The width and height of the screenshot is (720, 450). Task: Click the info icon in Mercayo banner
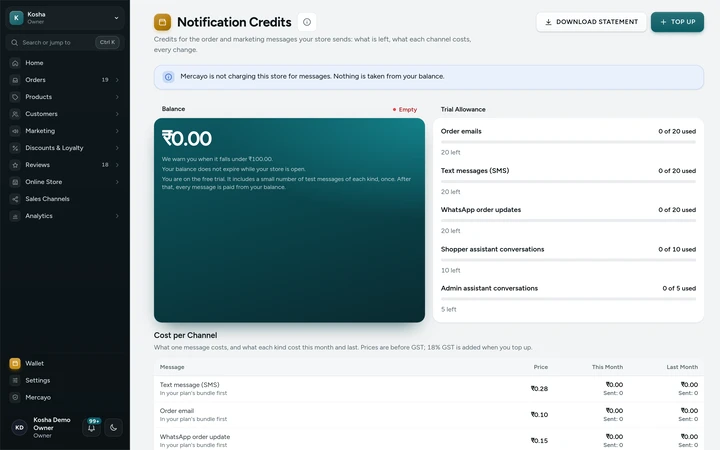tap(169, 77)
